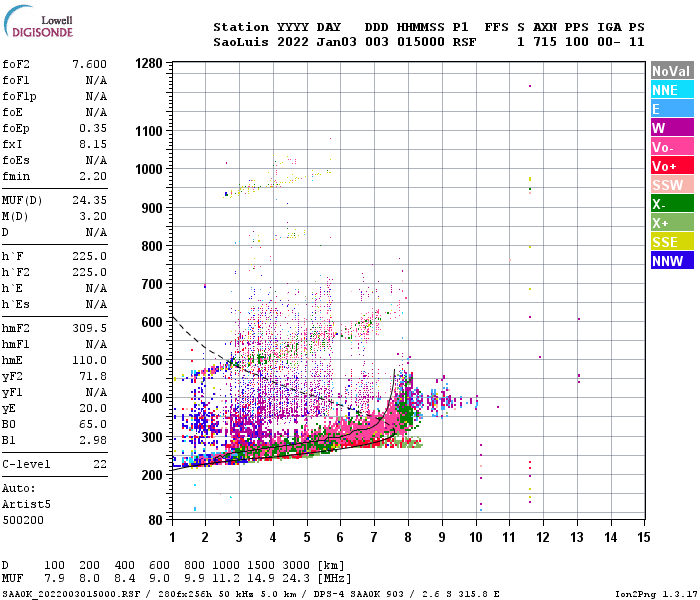Click the MUF value 7.9
The width and height of the screenshot is (700, 600).
(x=54, y=579)
